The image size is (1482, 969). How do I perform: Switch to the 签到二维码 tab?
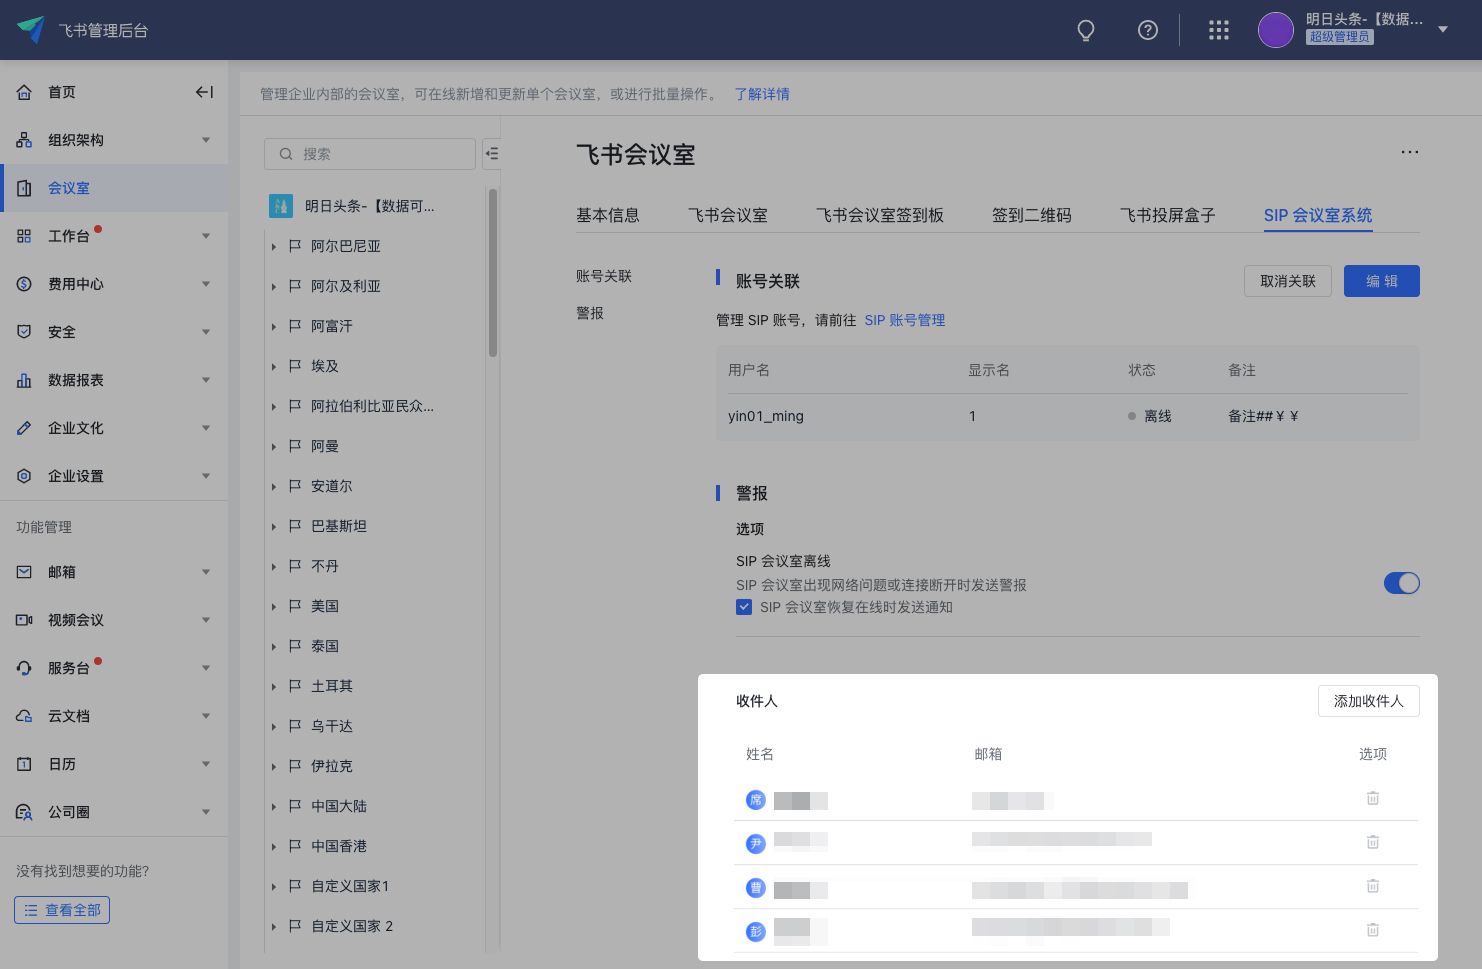1032,215
